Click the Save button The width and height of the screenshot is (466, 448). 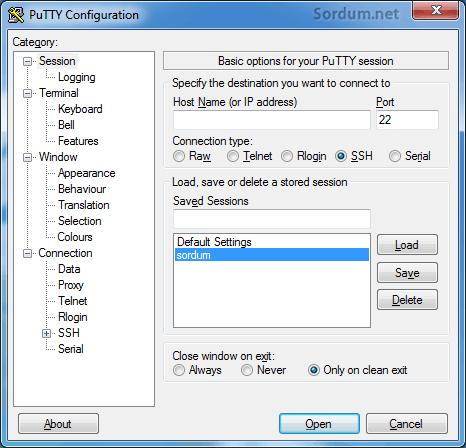tap(407, 273)
